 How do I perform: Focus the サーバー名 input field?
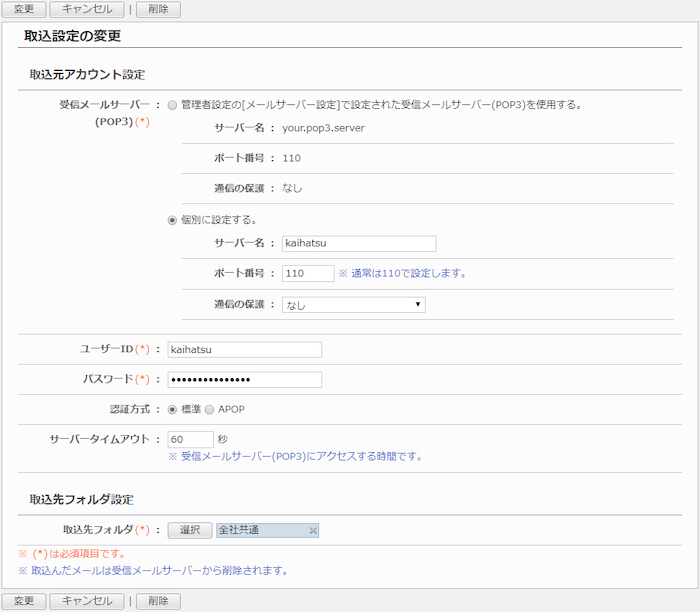coord(359,243)
